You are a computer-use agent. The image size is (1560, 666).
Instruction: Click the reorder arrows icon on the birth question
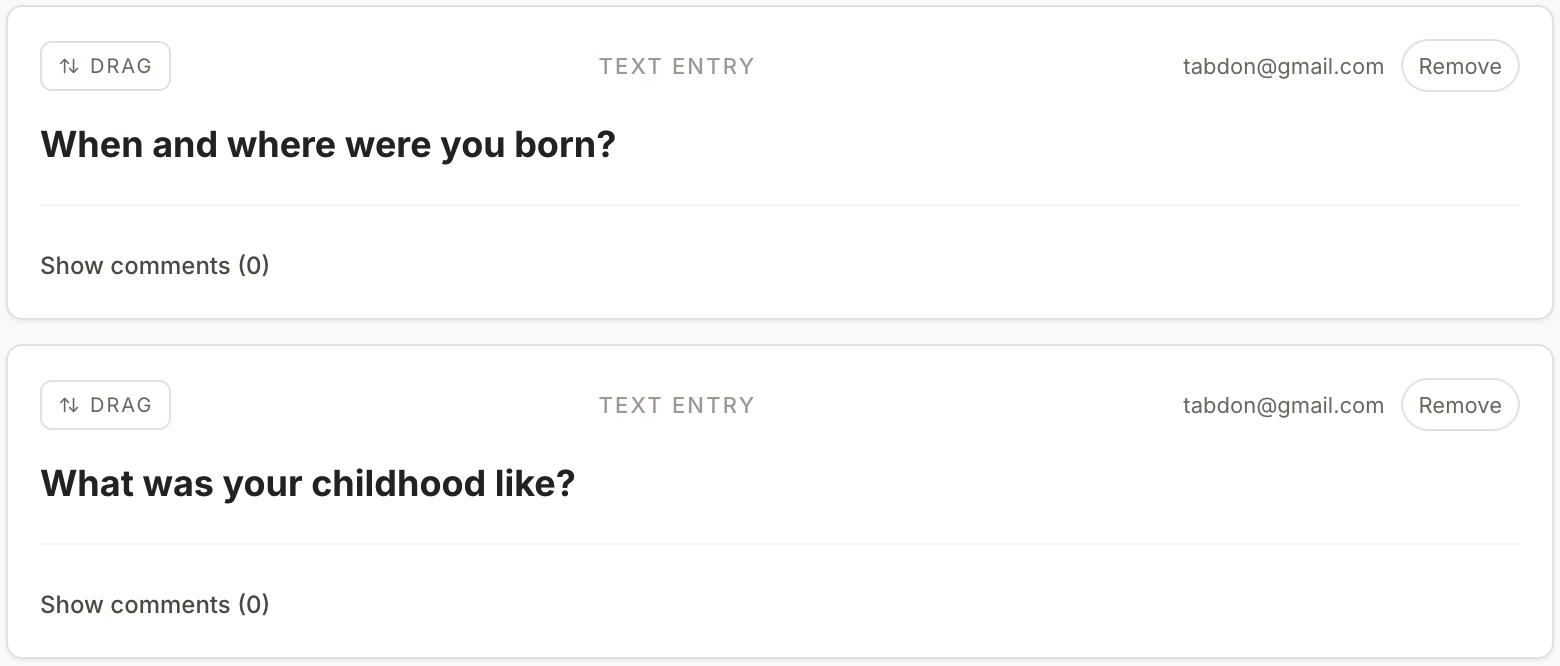coord(69,67)
